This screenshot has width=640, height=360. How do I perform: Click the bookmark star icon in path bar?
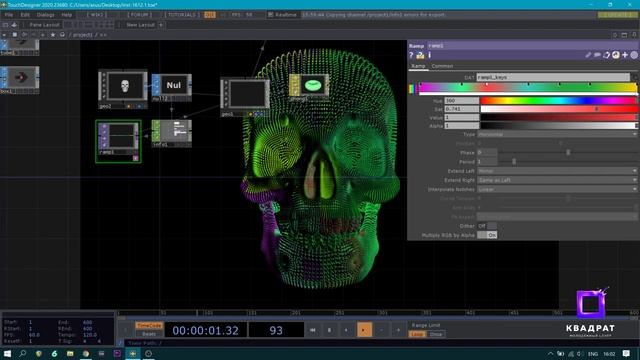pos(53,35)
